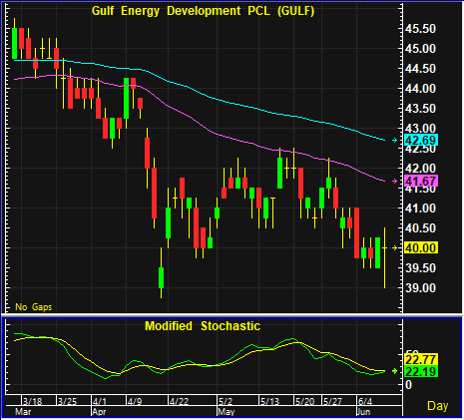Click the 3/25 date marker
Viewport: 464px width, 420px height.
(x=67, y=401)
